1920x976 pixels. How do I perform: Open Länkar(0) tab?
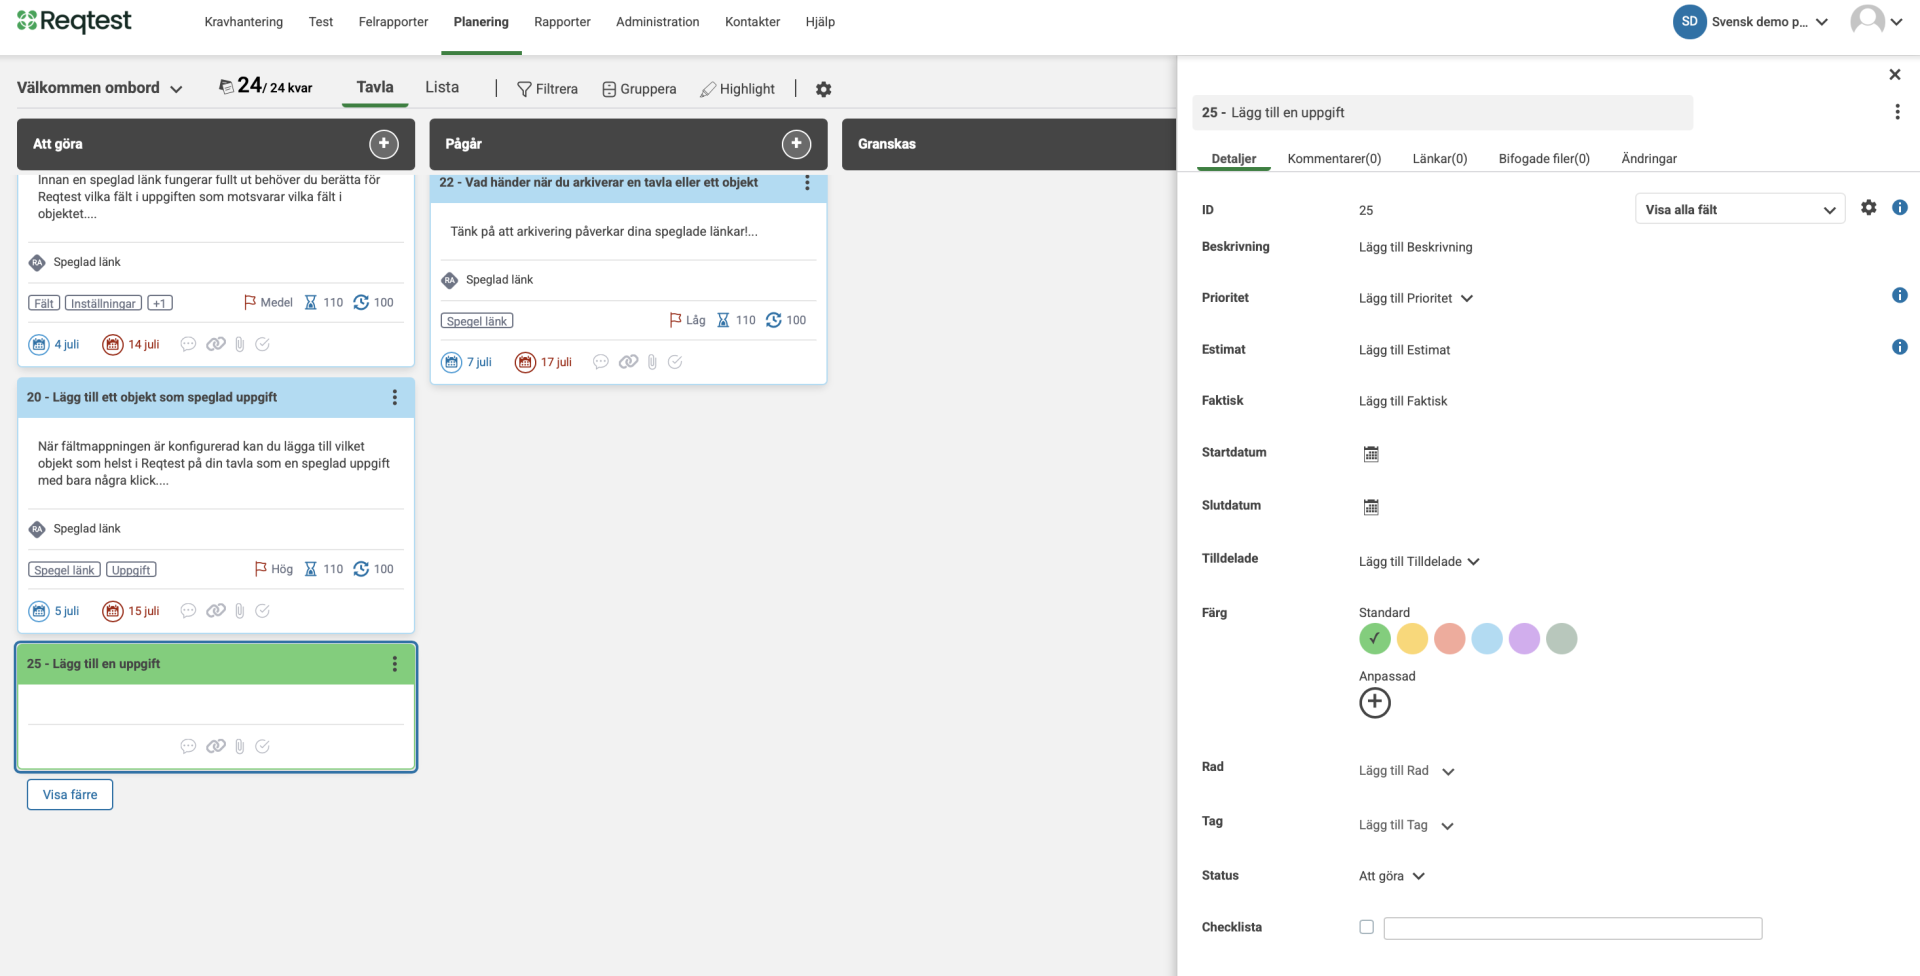[1440, 159]
